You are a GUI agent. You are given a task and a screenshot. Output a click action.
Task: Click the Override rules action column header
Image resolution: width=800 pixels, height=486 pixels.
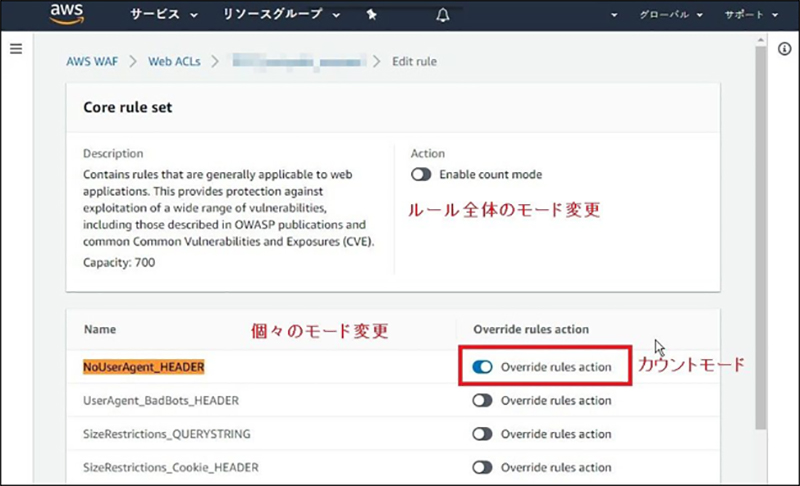pos(531,329)
